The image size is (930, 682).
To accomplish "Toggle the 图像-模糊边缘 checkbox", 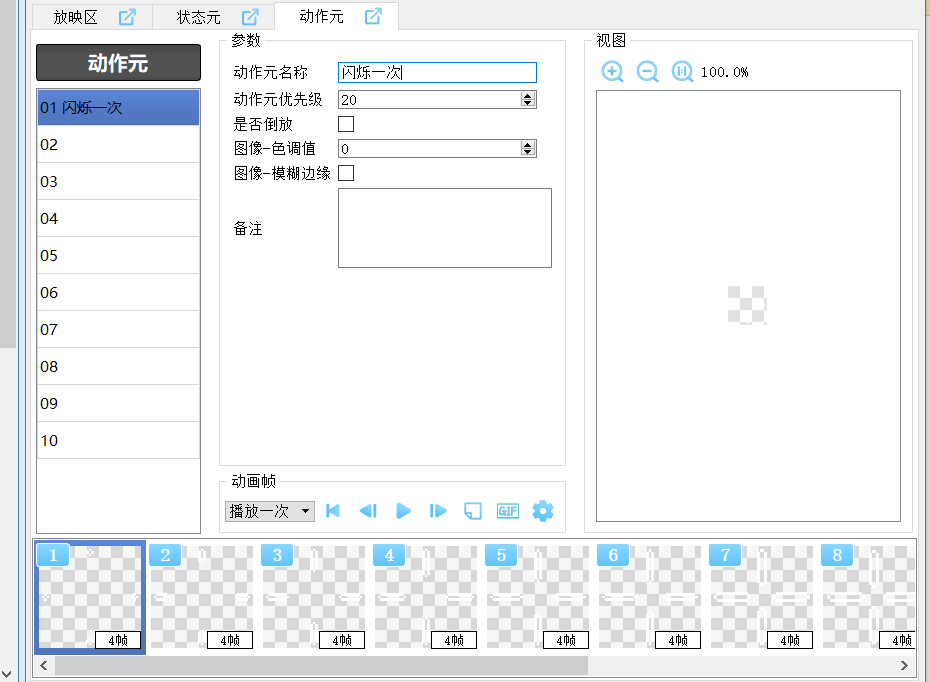I will click(346, 174).
